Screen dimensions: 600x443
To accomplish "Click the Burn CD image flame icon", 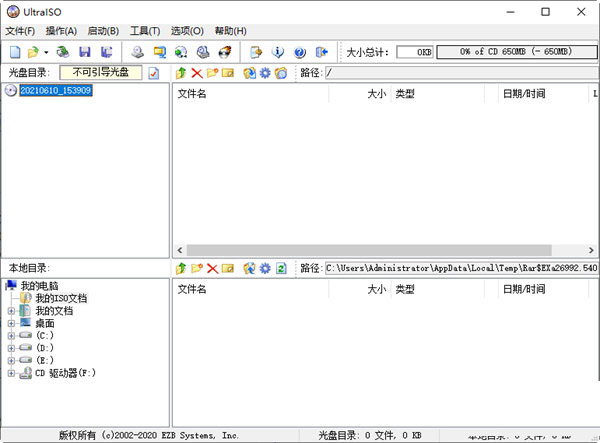I will 225,51.
